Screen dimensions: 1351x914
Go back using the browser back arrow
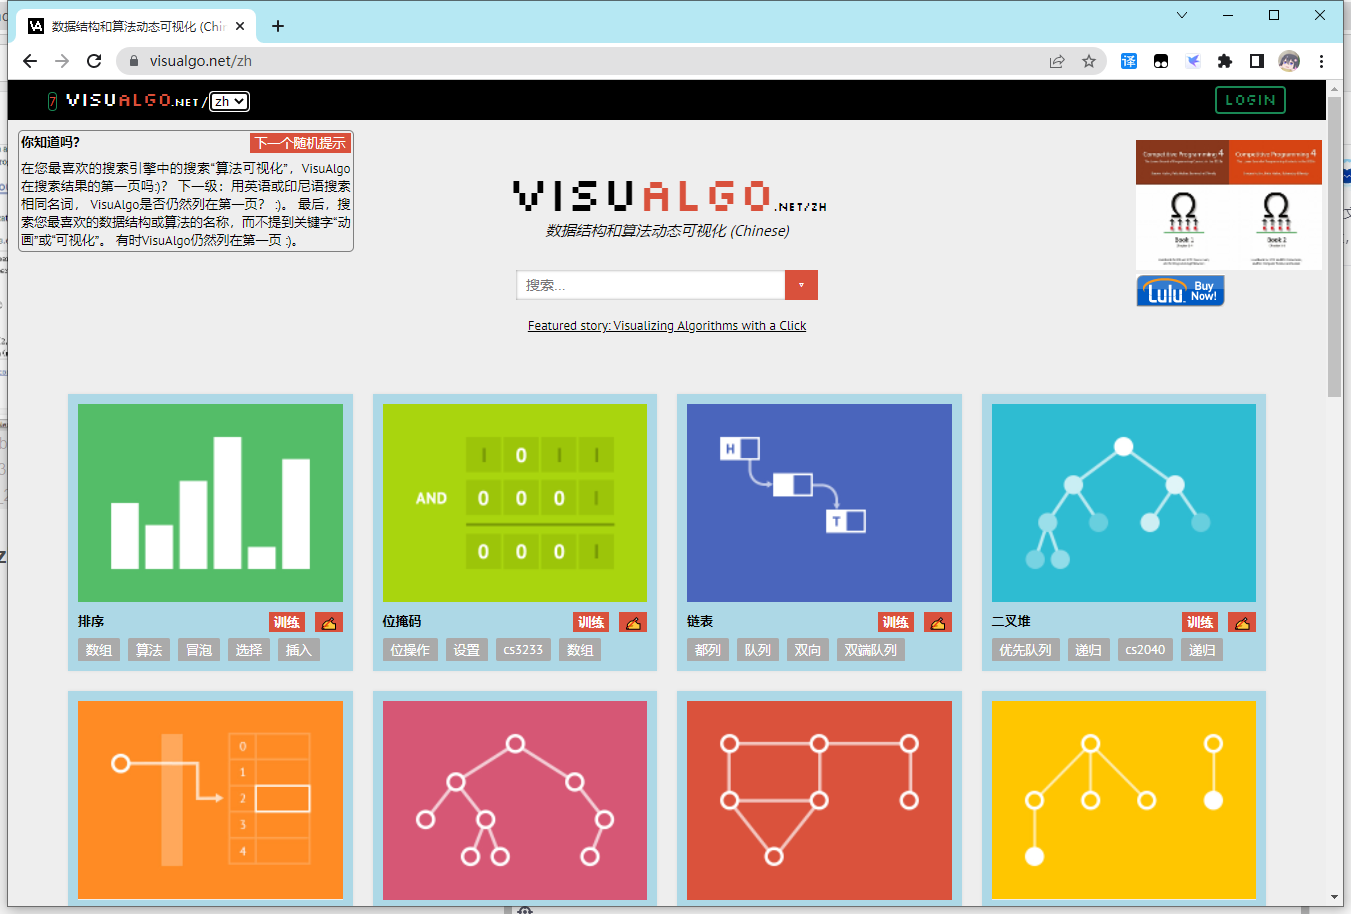pos(30,61)
